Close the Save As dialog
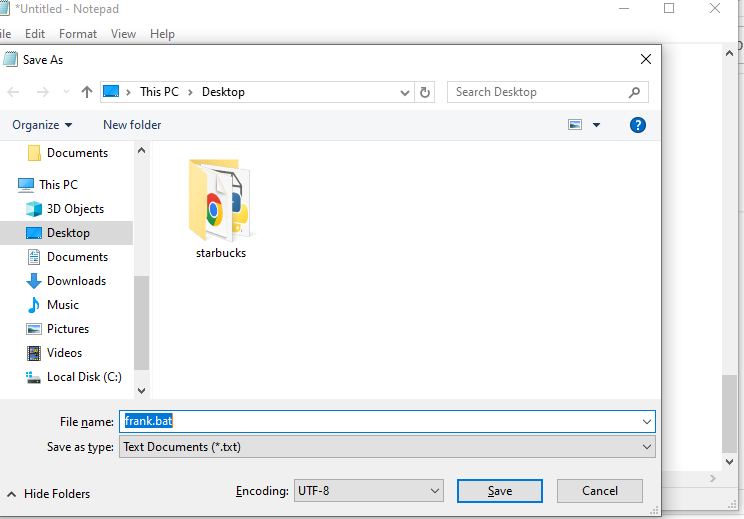This screenshot has height=519, width=744. 646,59
